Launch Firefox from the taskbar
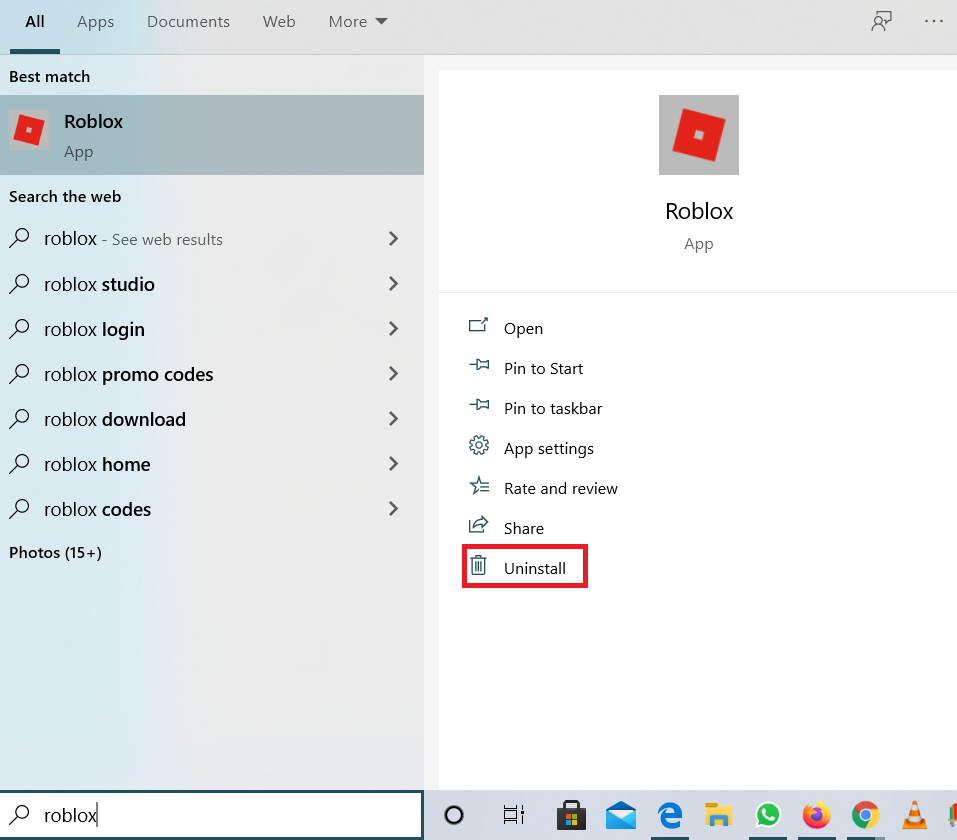 tap(817, 815)
